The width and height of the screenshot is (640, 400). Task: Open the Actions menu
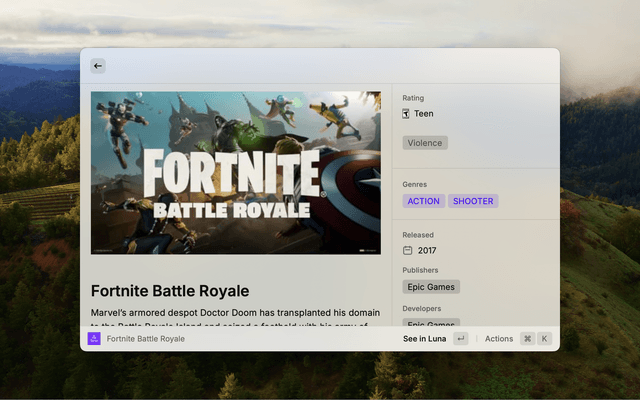pyautogui.click(x=498, y=339)
